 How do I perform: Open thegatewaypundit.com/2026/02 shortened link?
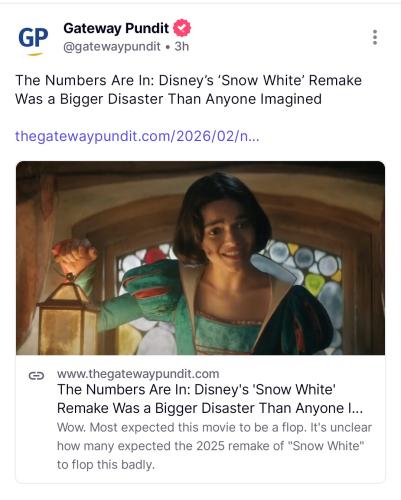pyautogui.click(x=137, y=136)
